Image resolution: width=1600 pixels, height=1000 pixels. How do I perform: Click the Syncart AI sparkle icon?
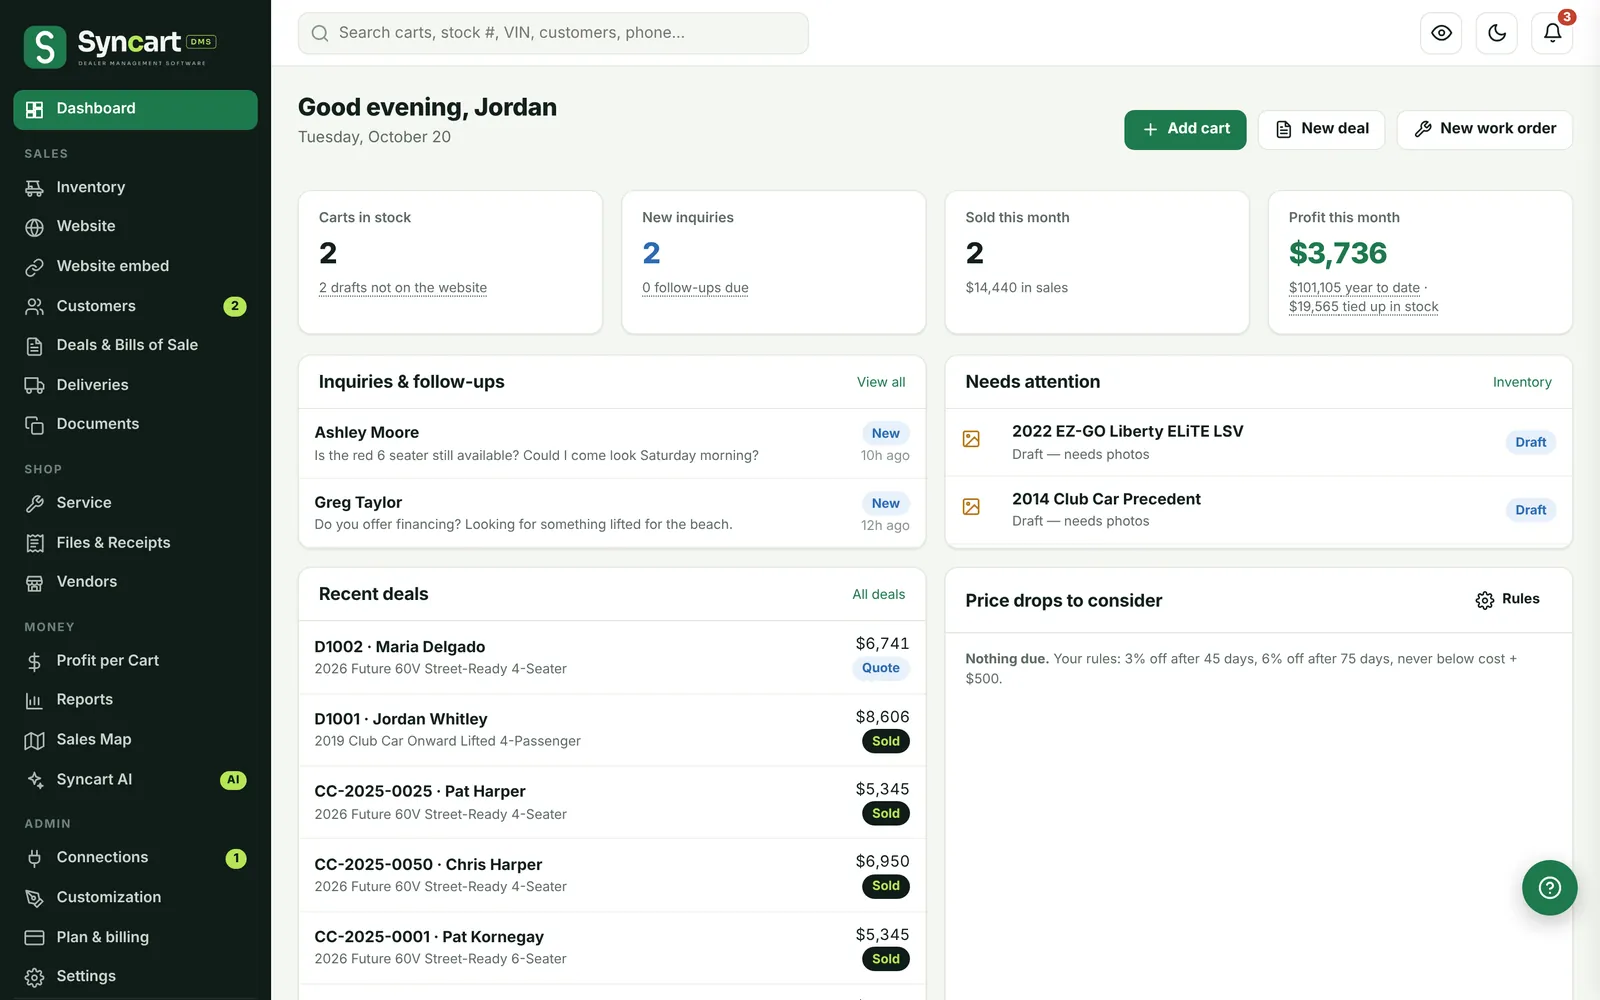click(35, 780)
